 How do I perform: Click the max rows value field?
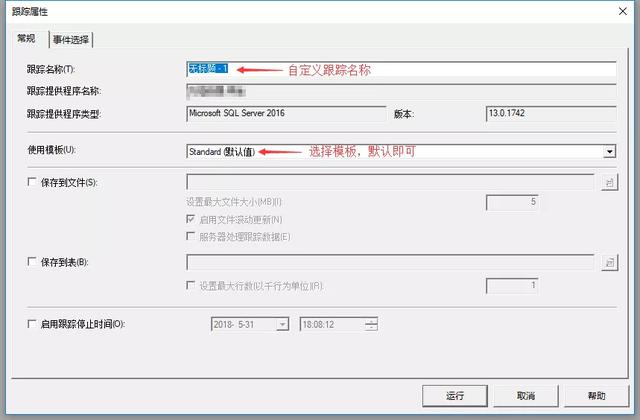tap(512, 286)
